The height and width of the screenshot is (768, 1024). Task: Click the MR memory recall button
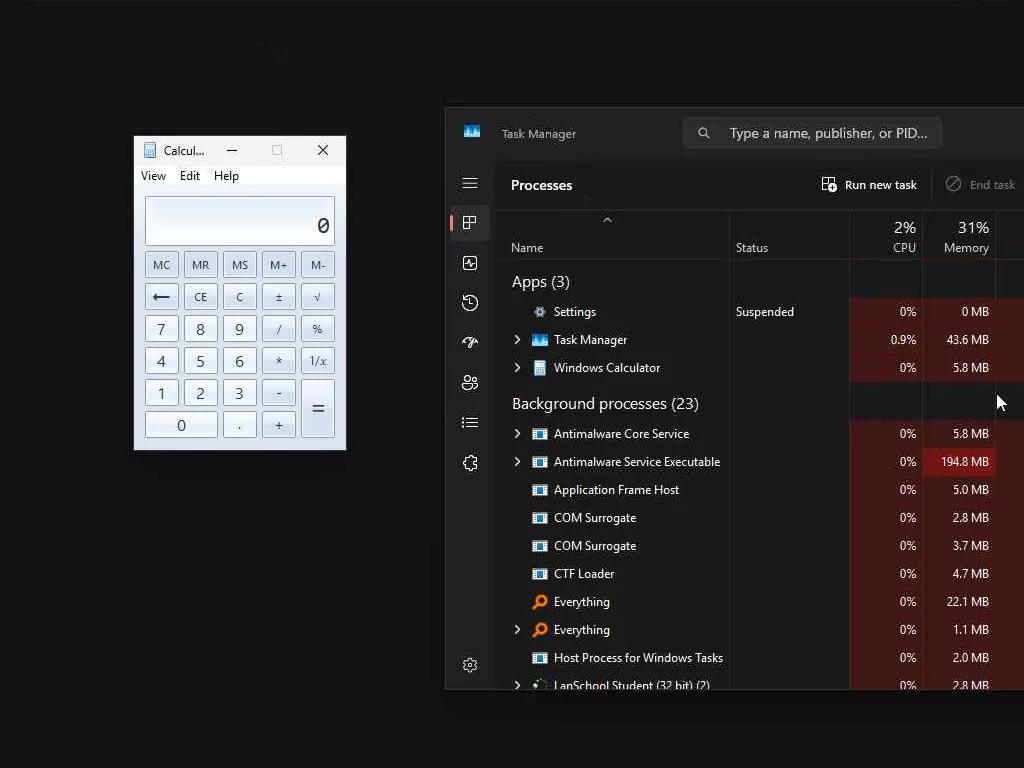click(200, 265)
